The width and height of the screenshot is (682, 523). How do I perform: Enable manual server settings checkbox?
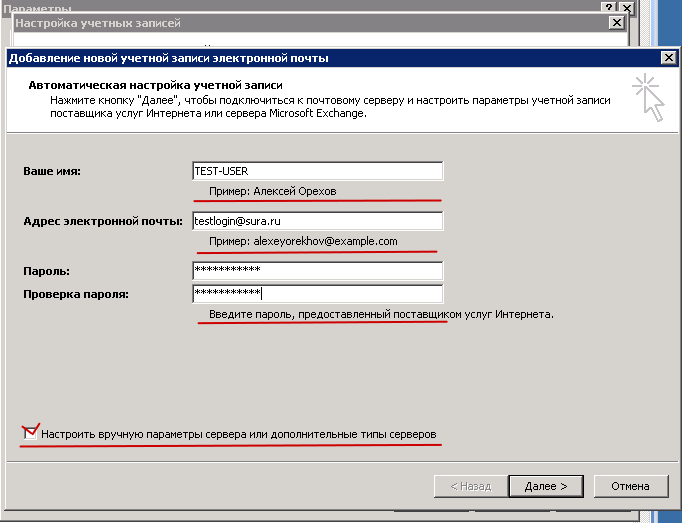coord(31,435)
